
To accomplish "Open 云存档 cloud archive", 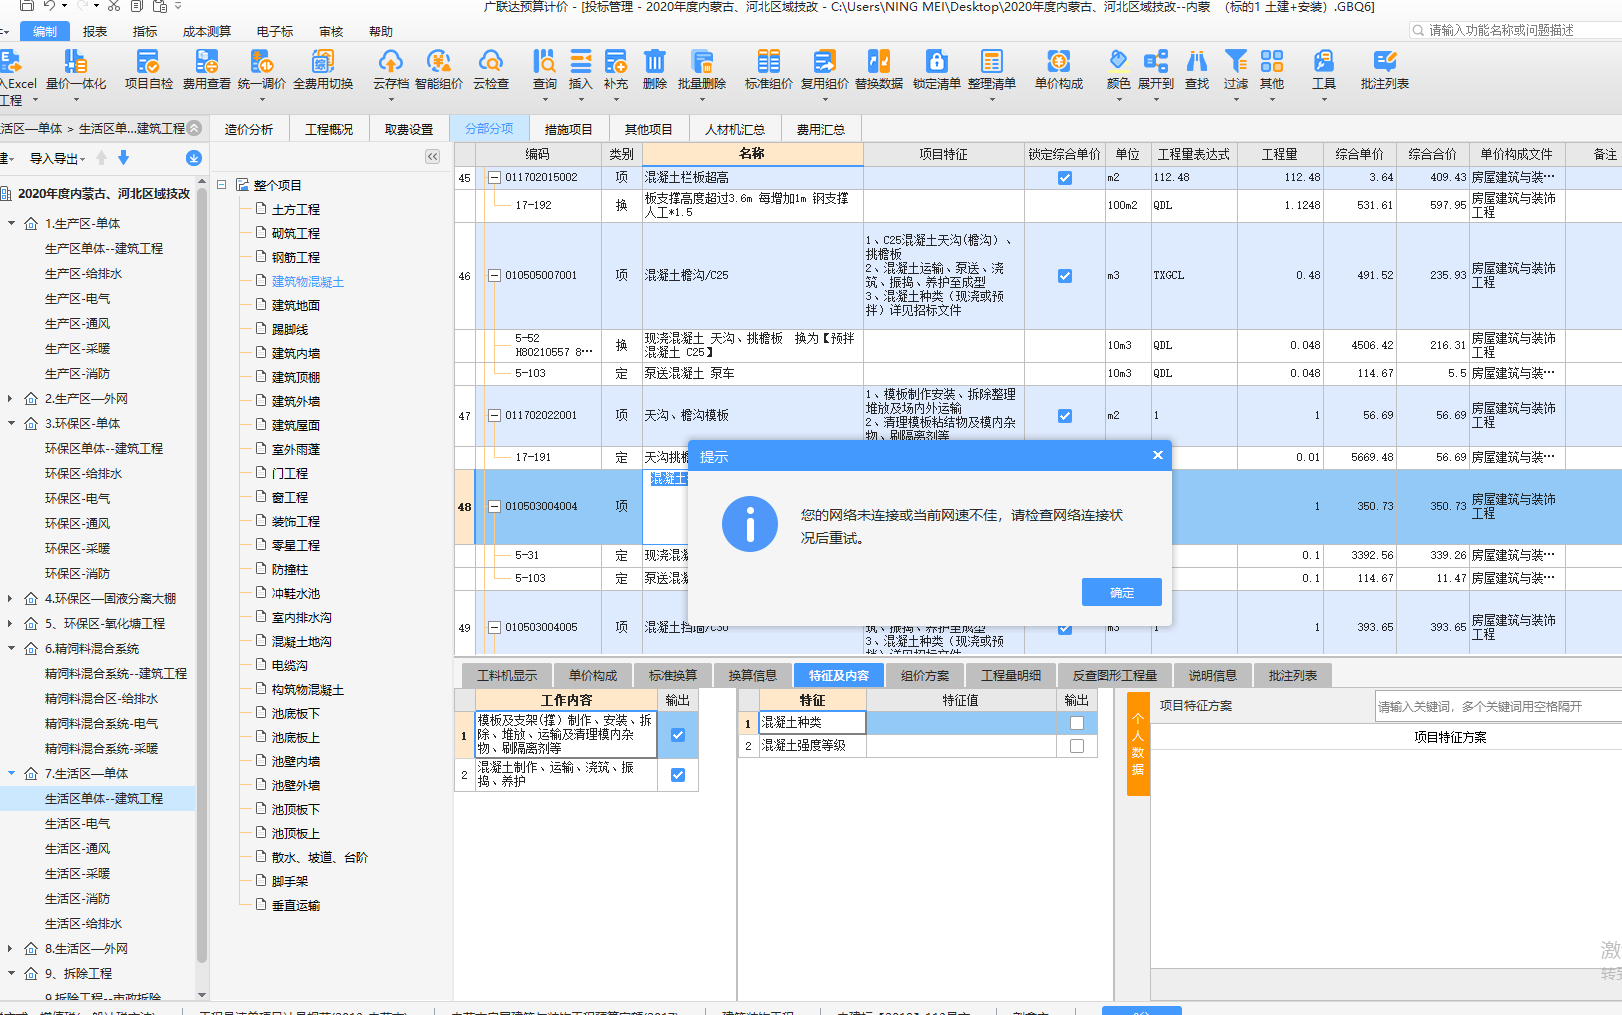I will 391,69.
